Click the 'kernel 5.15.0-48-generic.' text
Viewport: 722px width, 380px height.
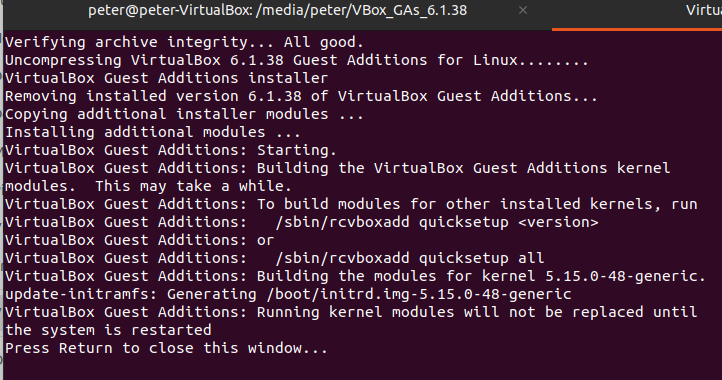(594, 276)
